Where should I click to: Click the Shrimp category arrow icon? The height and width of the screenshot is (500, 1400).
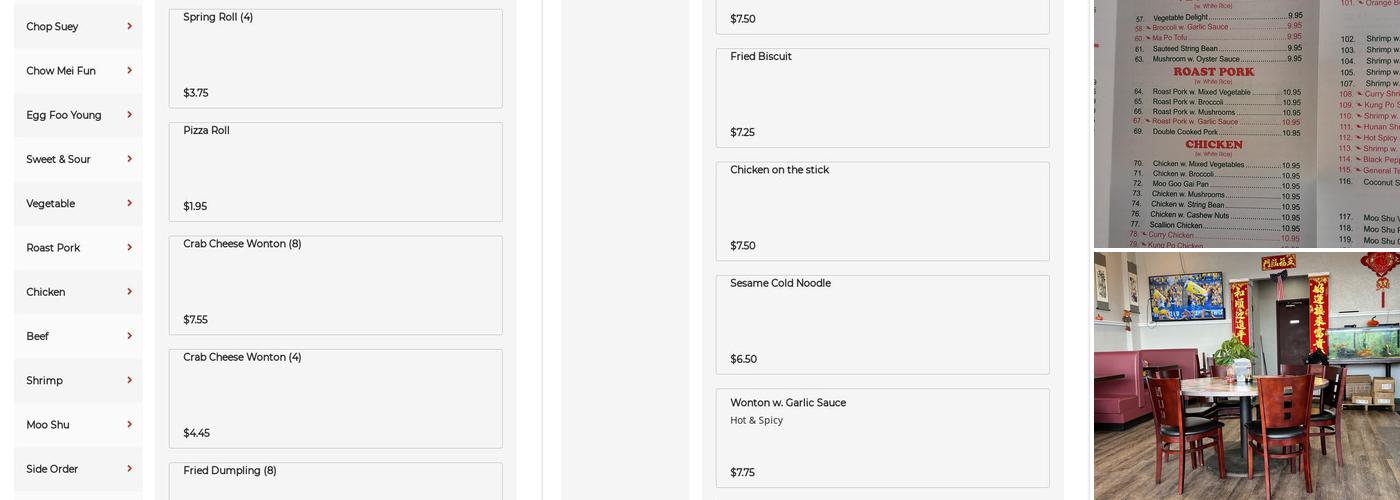tap(129, 380)
